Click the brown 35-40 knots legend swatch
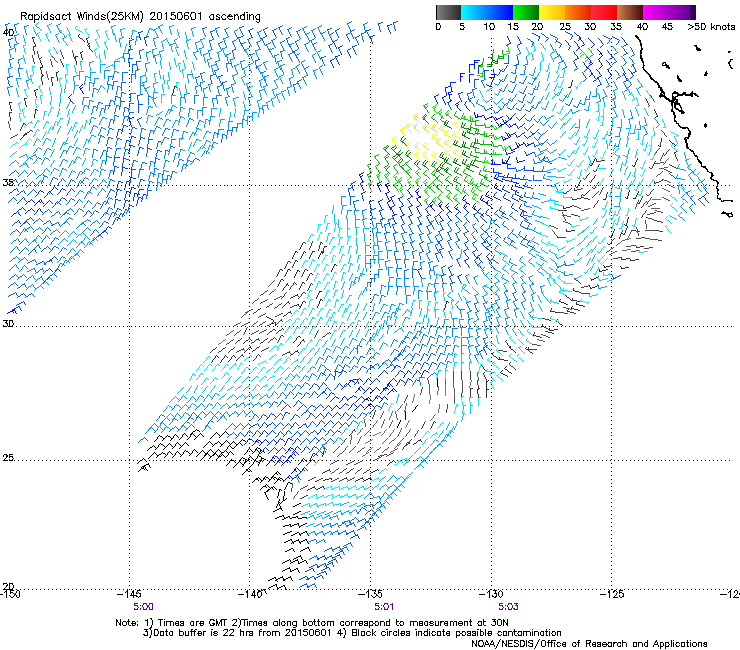The height and width of the screenshot is (650, 740). point(630,12)
